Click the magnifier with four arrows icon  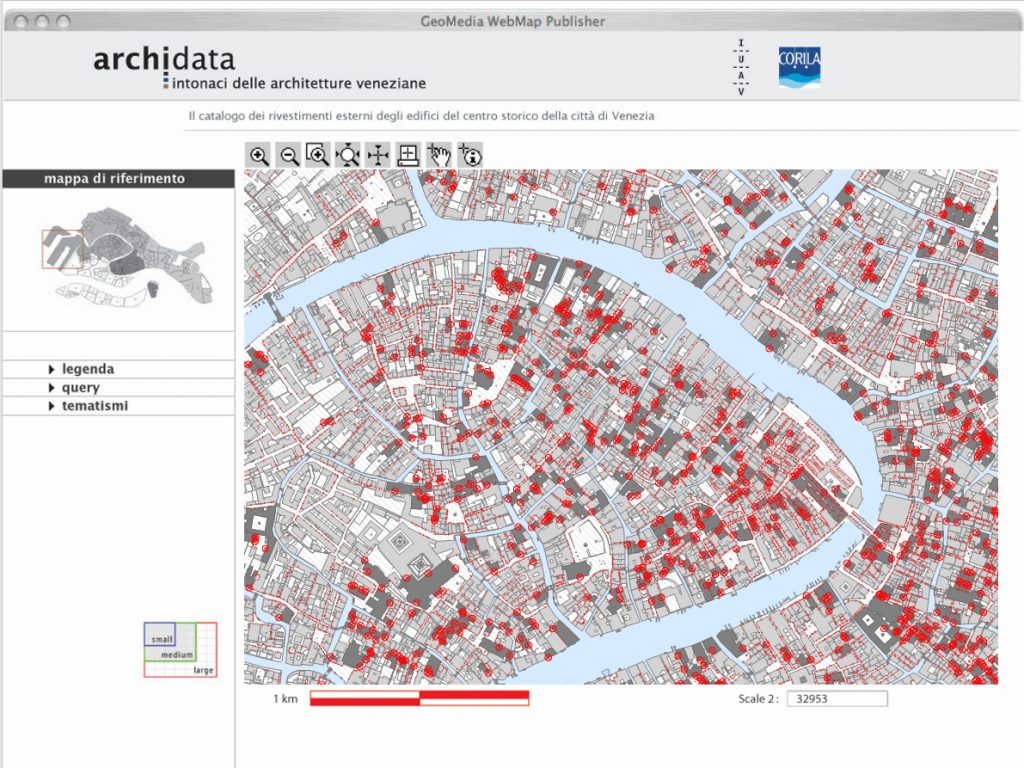348,155
